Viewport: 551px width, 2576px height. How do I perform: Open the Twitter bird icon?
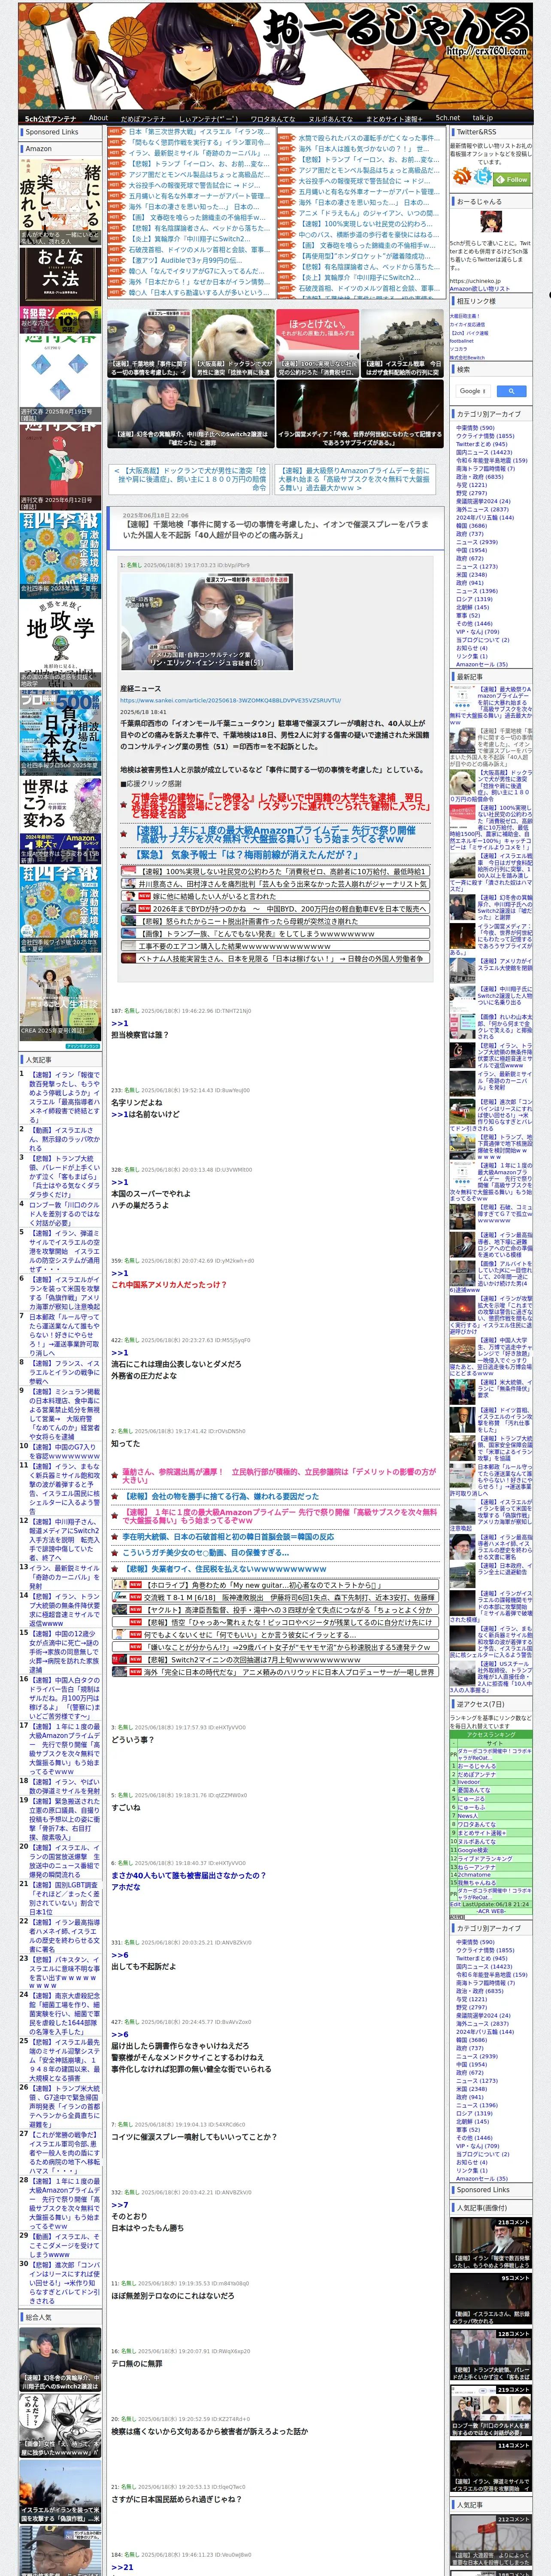(x=483, y=176)
